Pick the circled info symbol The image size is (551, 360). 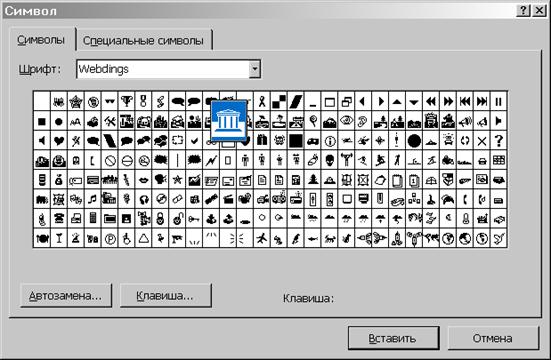pyautogui.click(x=330, y=141)
